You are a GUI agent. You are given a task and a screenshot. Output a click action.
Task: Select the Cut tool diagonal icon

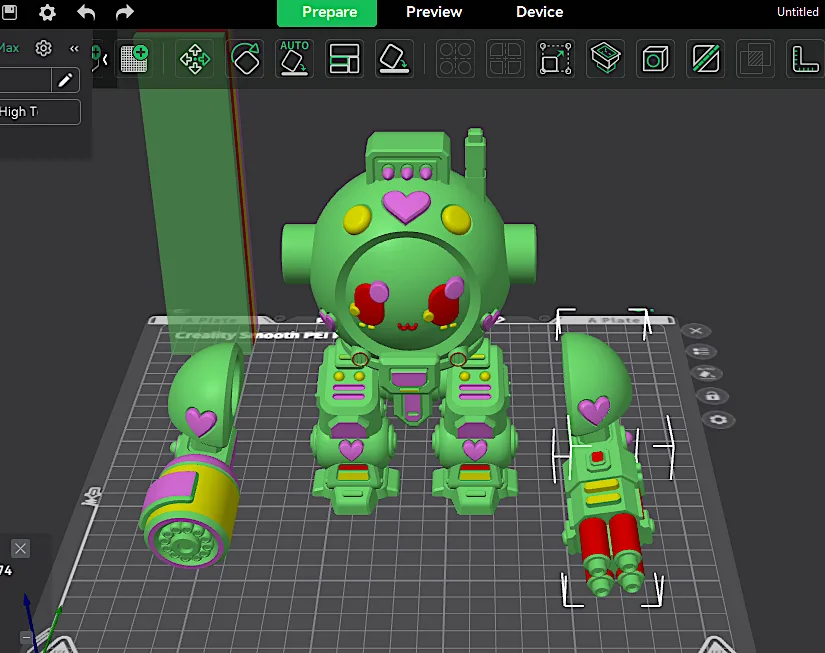pyautogui.click(x=706, y=58)
